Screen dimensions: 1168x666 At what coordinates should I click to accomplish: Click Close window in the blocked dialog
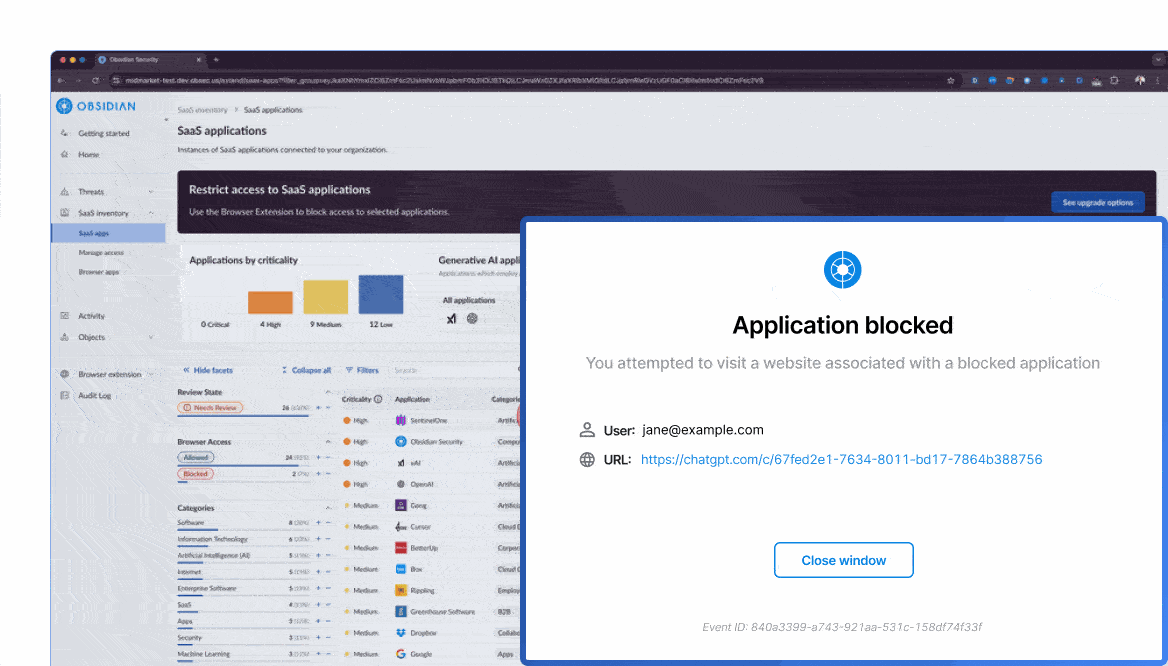tap(843, 560)
